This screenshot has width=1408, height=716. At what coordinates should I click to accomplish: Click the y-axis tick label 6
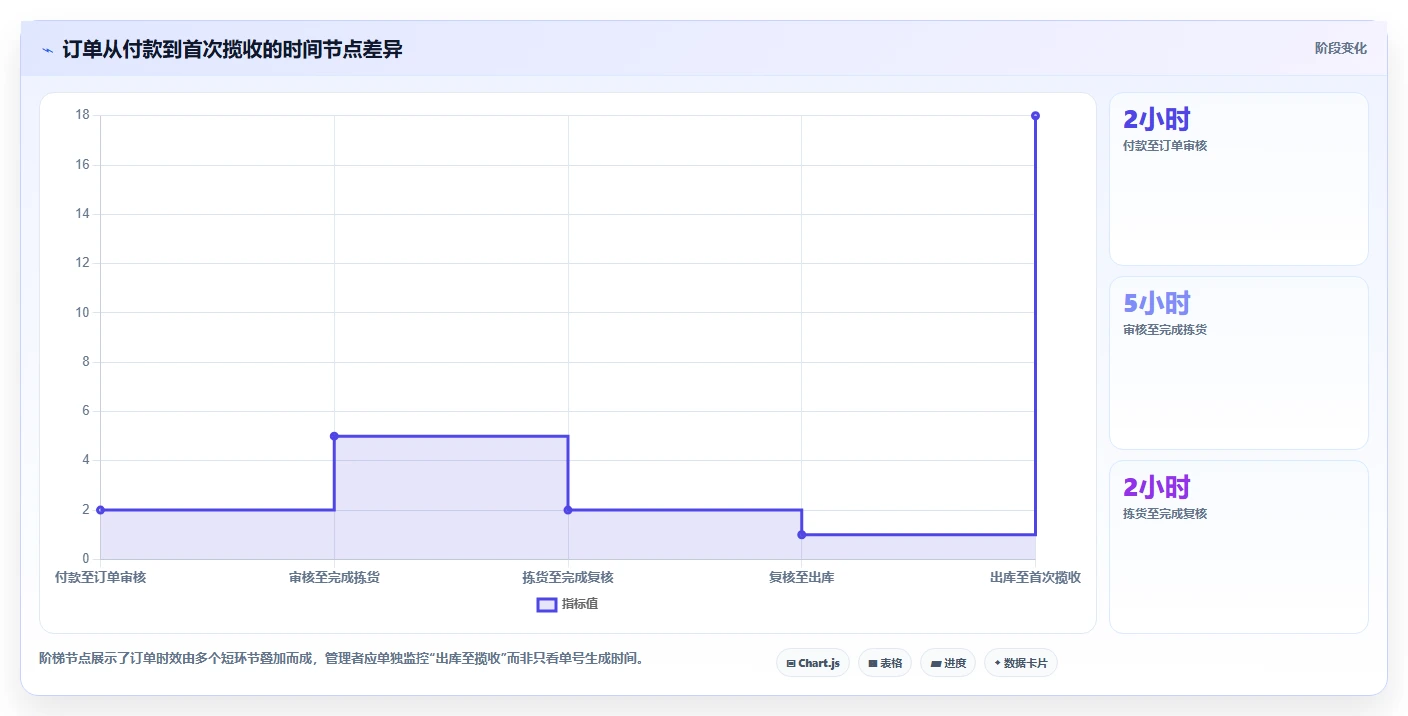coord(86,411)
